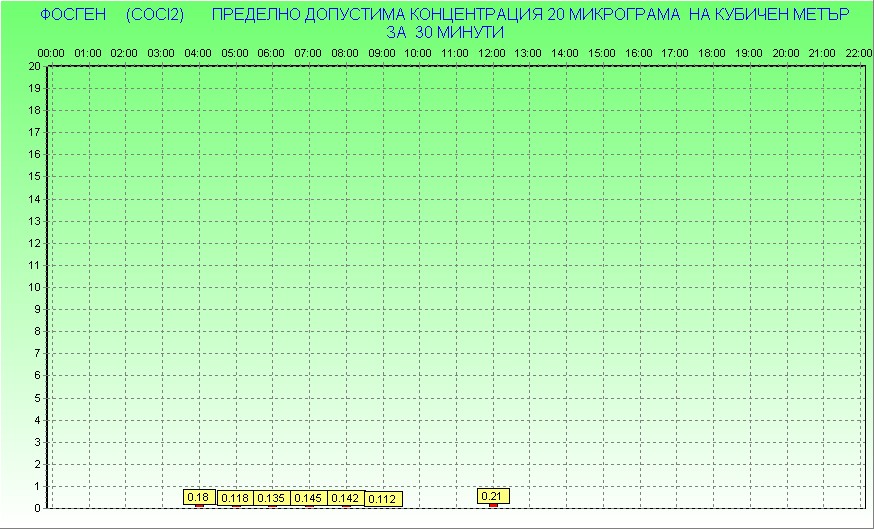Click the y-axis value 1

(37, 487)
